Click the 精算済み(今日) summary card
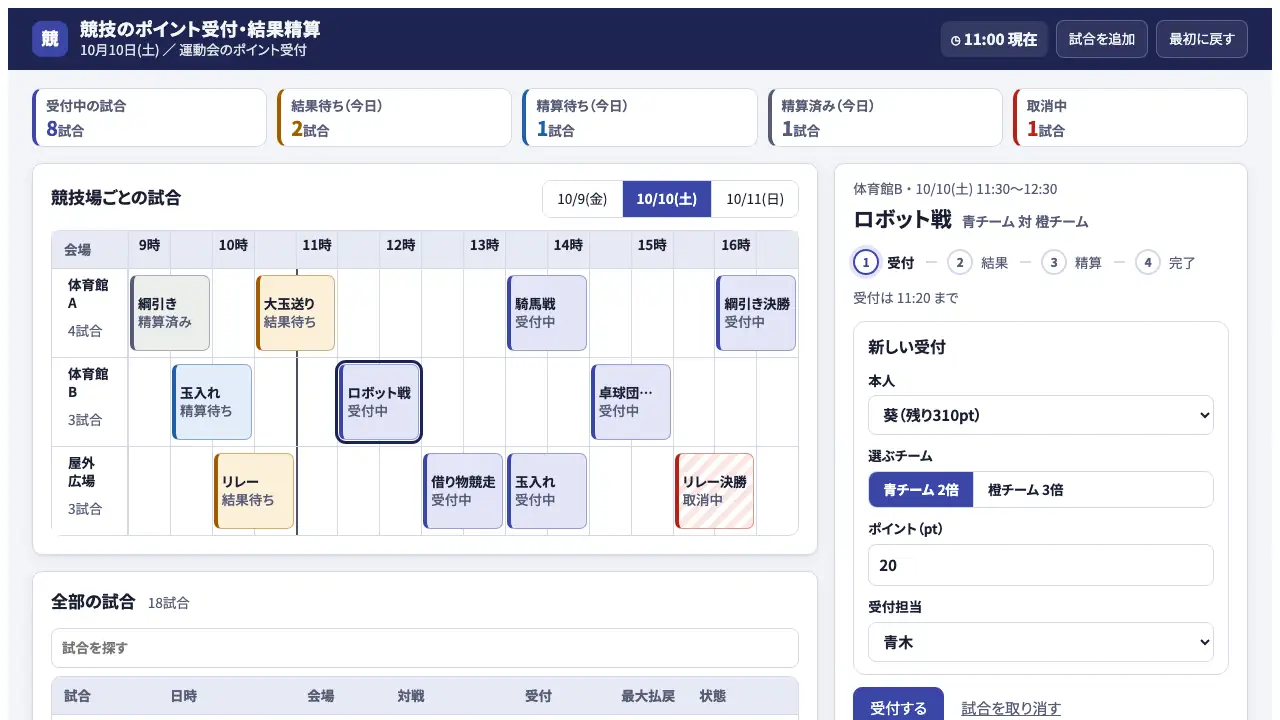Viewport: 1280px width, 720px height. (x=885, y=118)
